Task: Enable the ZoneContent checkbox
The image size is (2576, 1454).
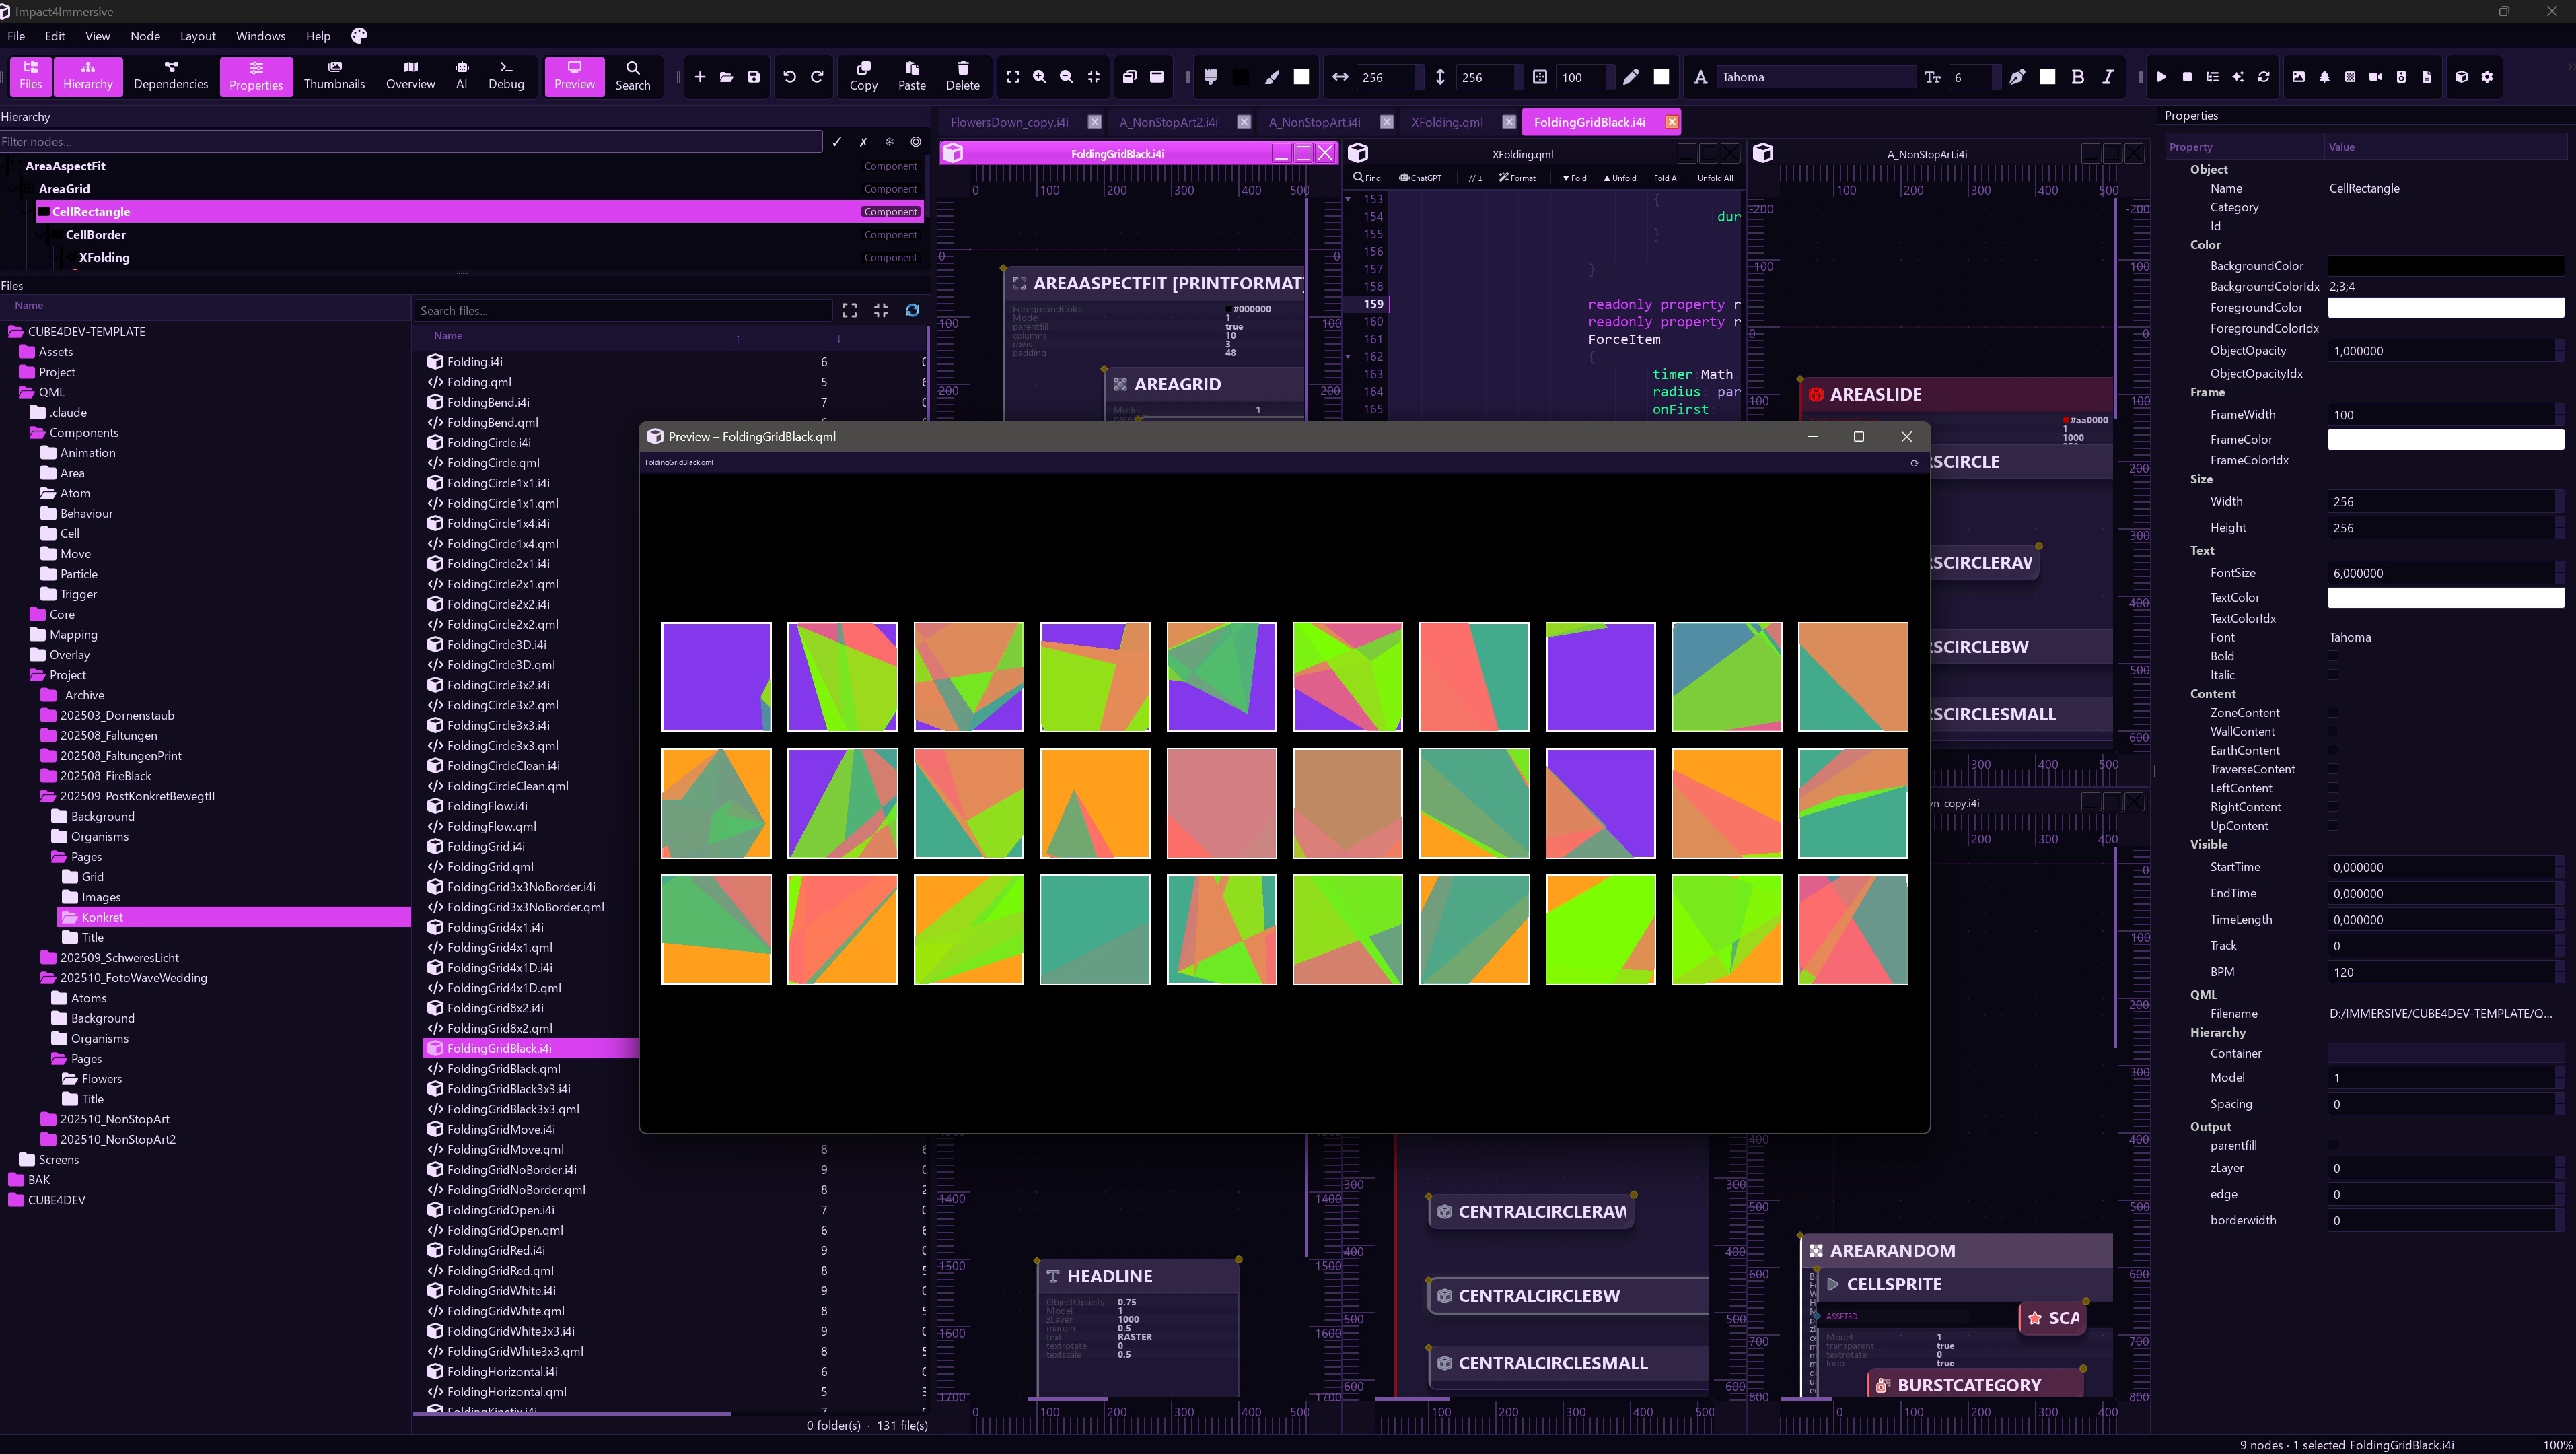Action: click(x=2333, y=713)
